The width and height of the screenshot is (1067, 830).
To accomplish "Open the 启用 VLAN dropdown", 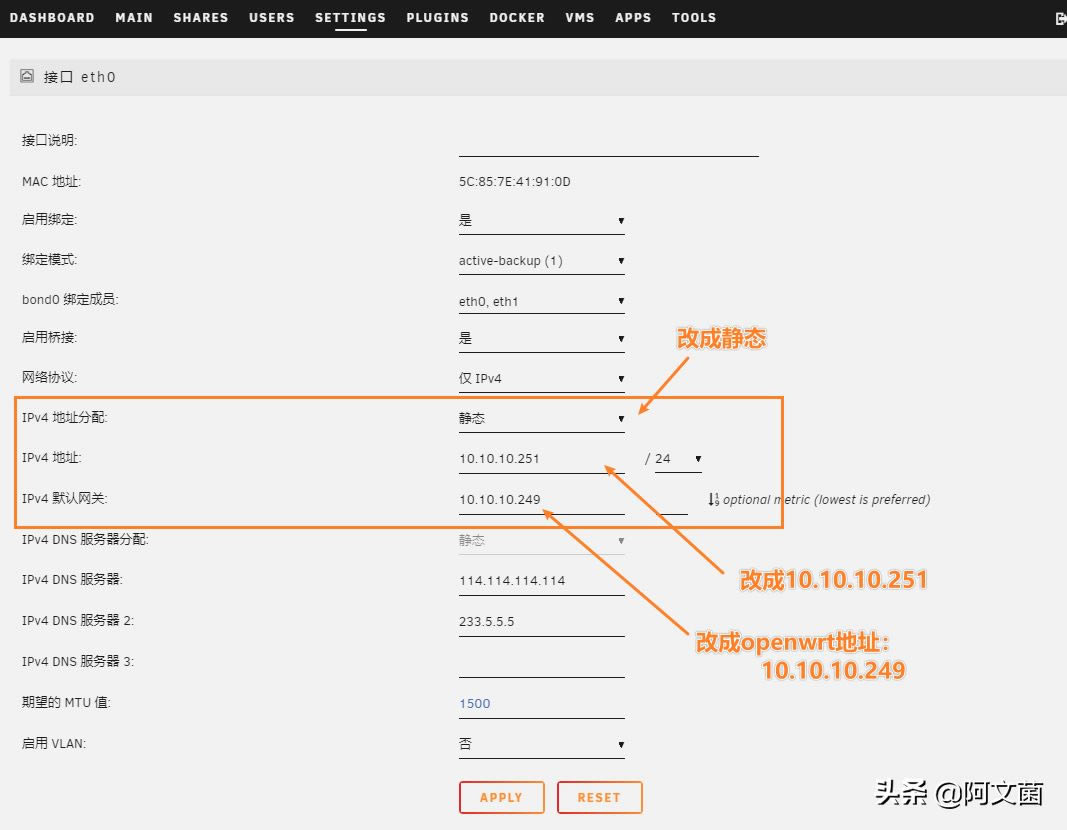I will pos(542,744).
